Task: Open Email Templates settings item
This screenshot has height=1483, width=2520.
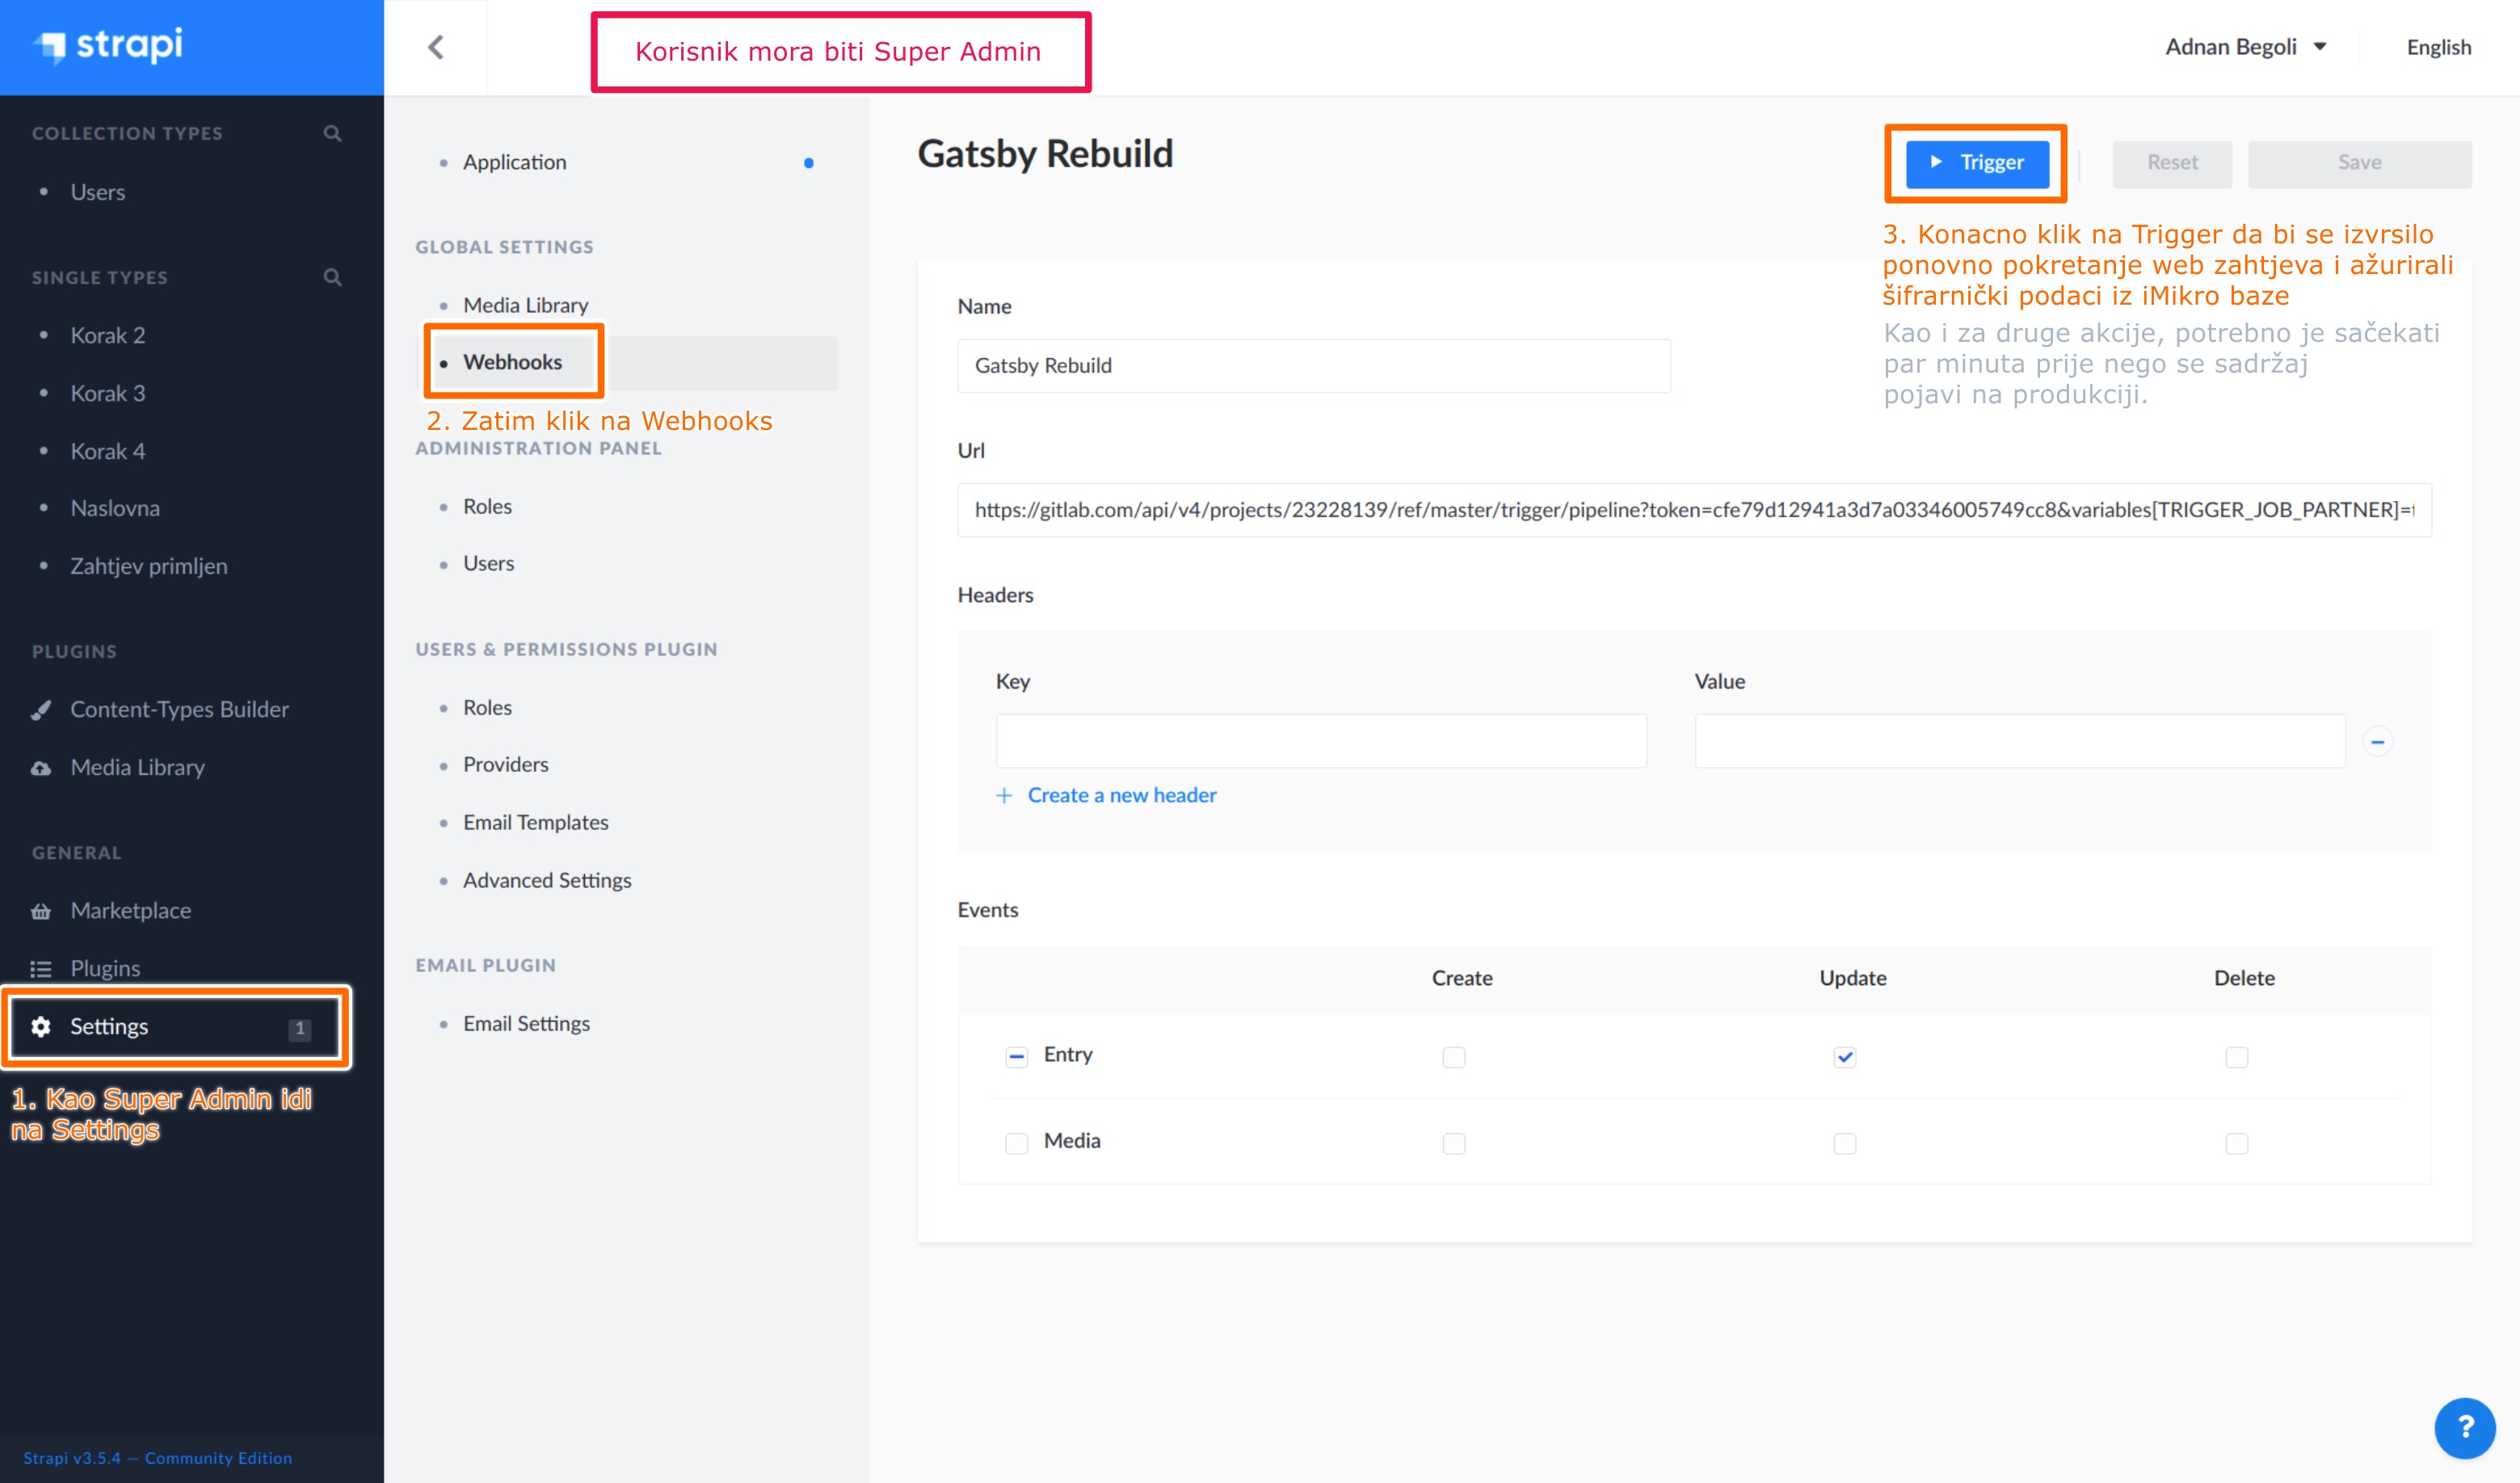Action: [535, 822]
